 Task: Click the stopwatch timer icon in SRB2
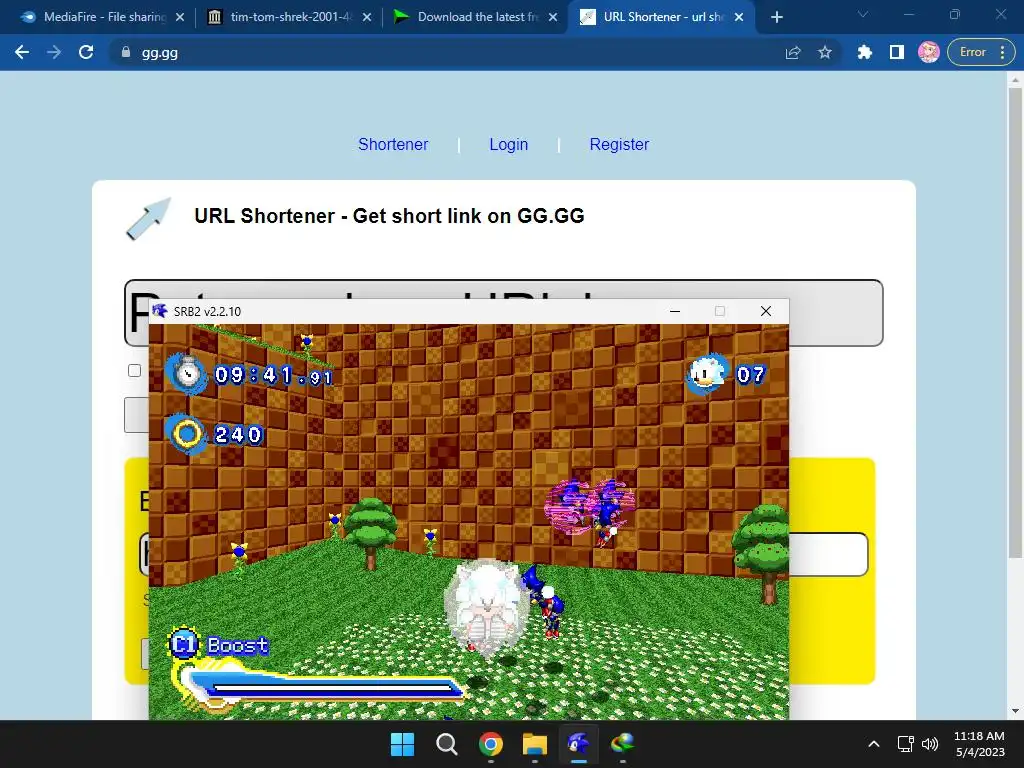[x=187, y=374]
